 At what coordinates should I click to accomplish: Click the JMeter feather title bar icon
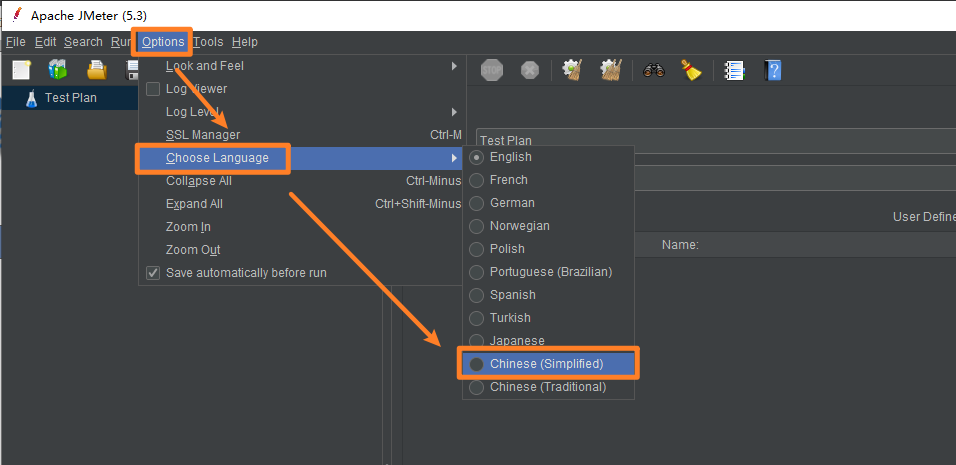tap(17, 15)
